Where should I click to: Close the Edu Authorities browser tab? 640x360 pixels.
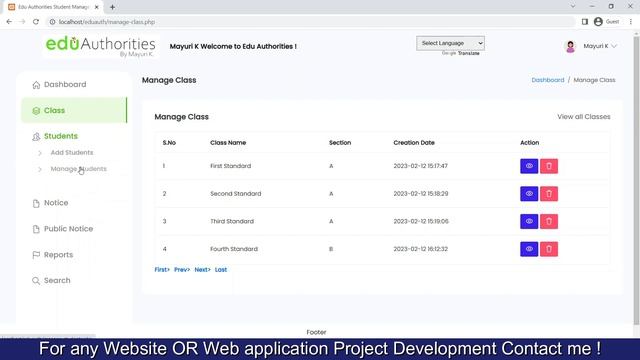point(97,7)
